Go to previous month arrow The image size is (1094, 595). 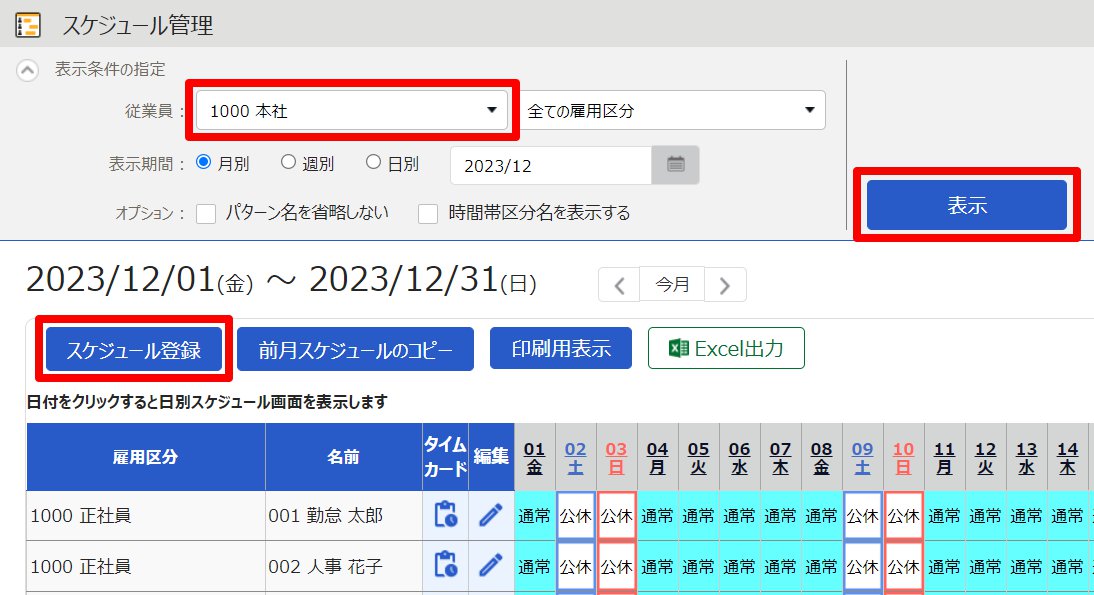[x=619, y=285]
